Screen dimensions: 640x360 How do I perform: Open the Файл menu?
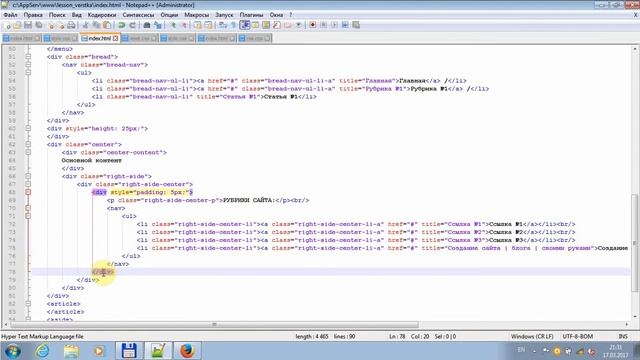[x=11, y=15]
